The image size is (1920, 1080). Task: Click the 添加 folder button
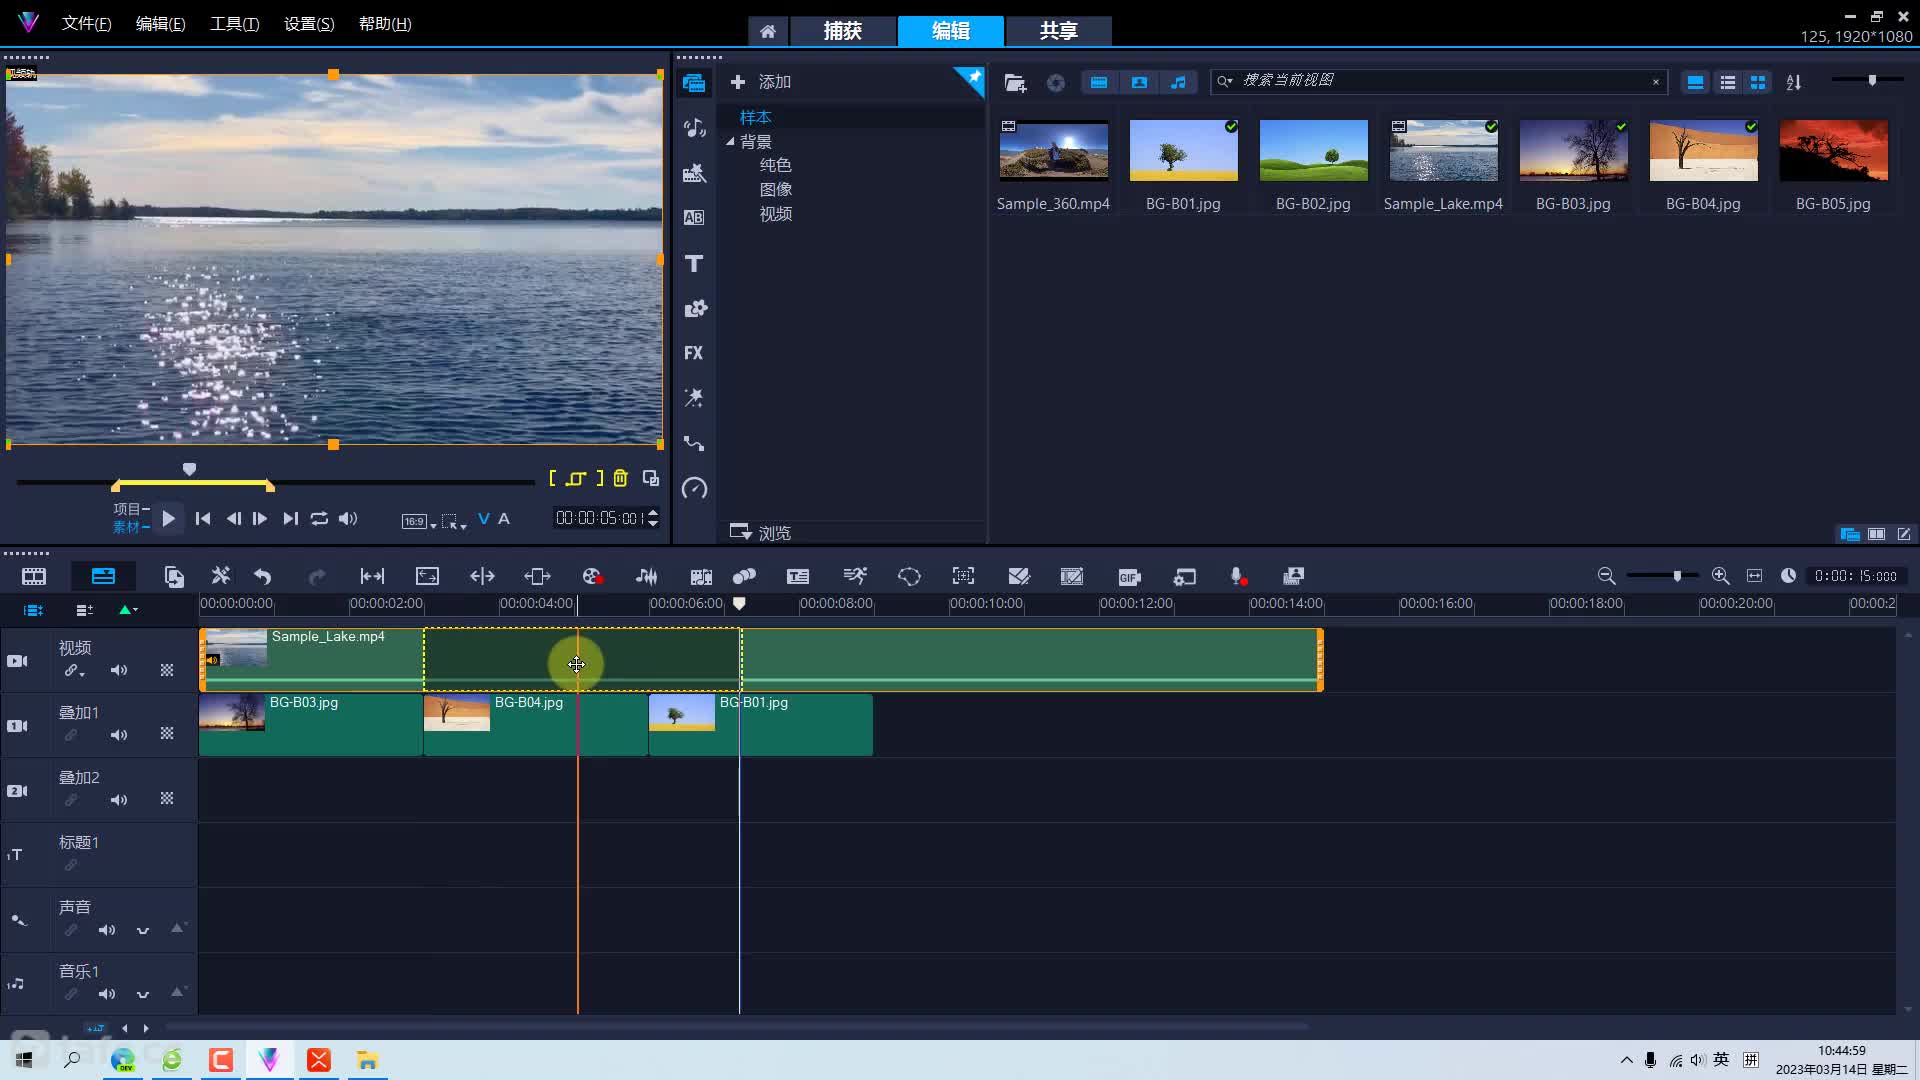pyautogui.click(x=761, y=82)
